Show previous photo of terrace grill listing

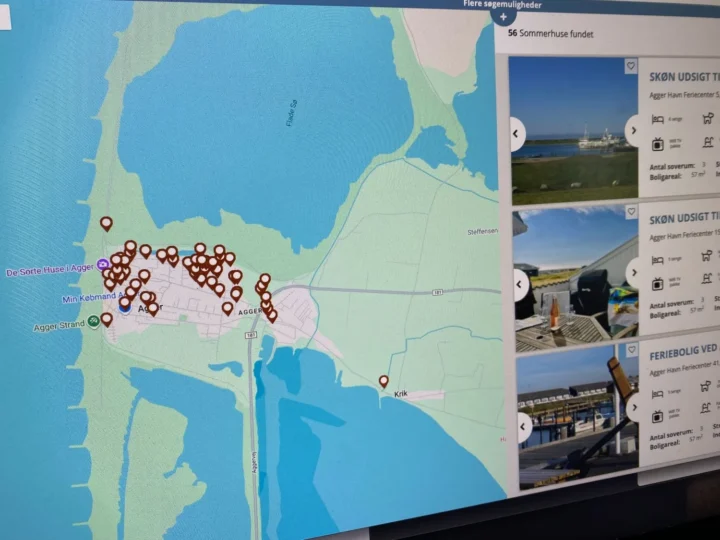[519, 285]
